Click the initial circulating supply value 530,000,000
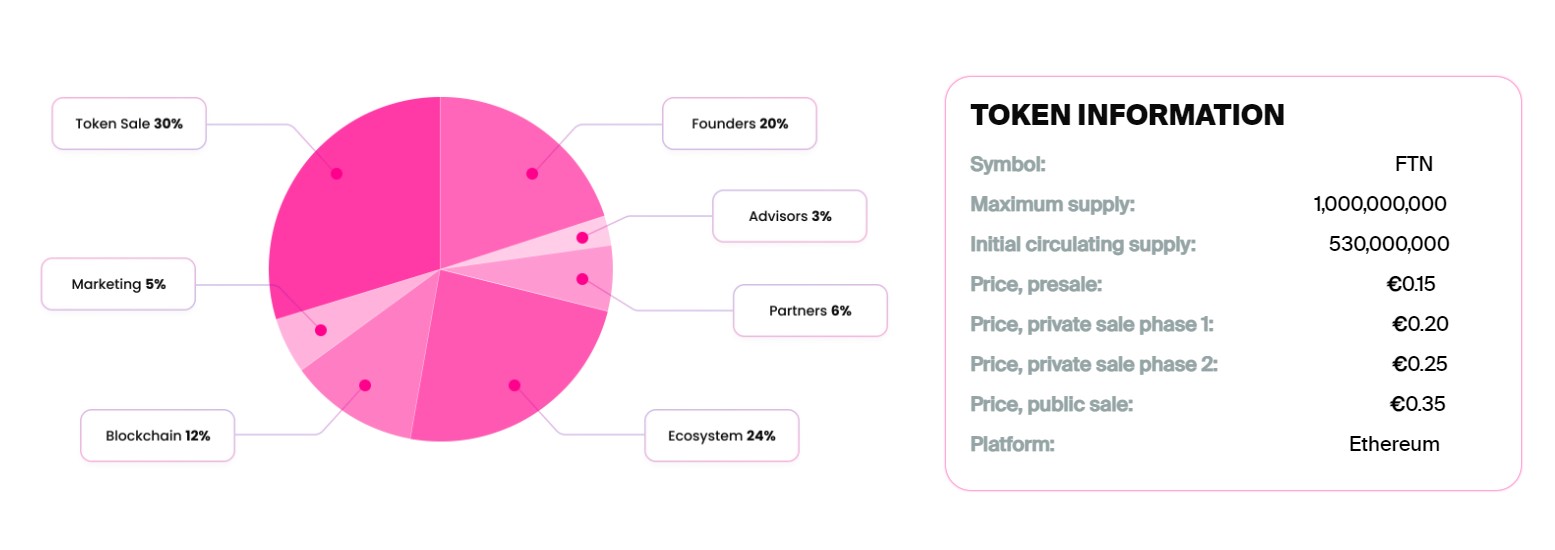This screenshot has width=1555, height=550. (1388, 244)
